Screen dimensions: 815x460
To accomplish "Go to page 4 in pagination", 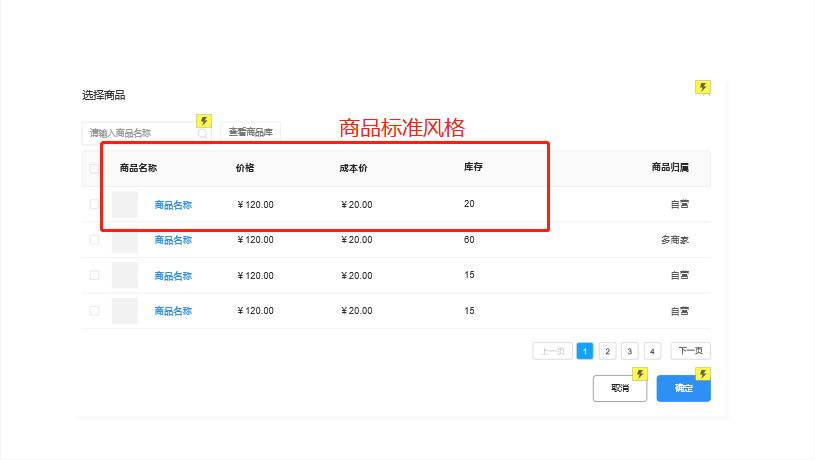I will click(x=652, y=351).
